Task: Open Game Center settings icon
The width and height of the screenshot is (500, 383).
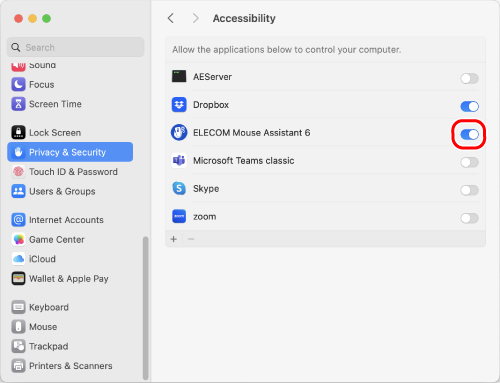Action: coord(18,239)
